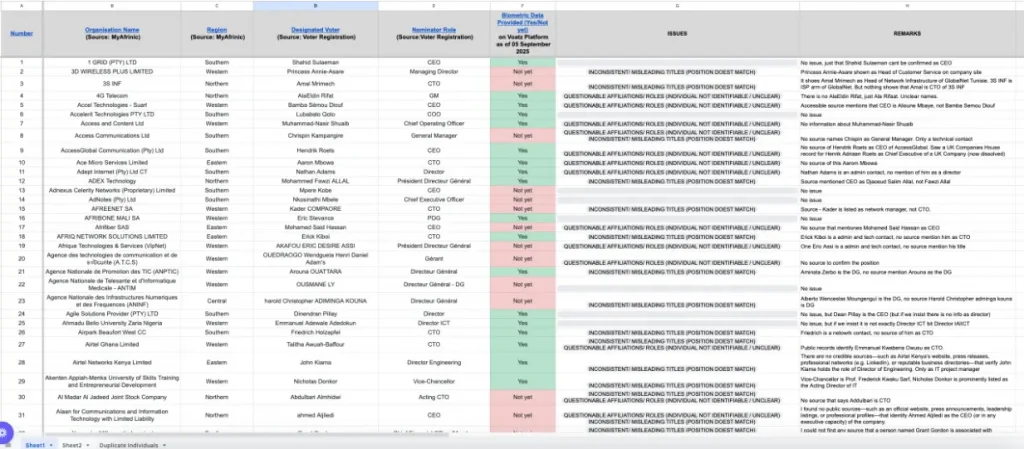Image resolution: width=1024 pixels, height=449 pixels.
Task: Open the Duplicate Individuals tab dropdown arrow
Action: click(x=165, y=445)
